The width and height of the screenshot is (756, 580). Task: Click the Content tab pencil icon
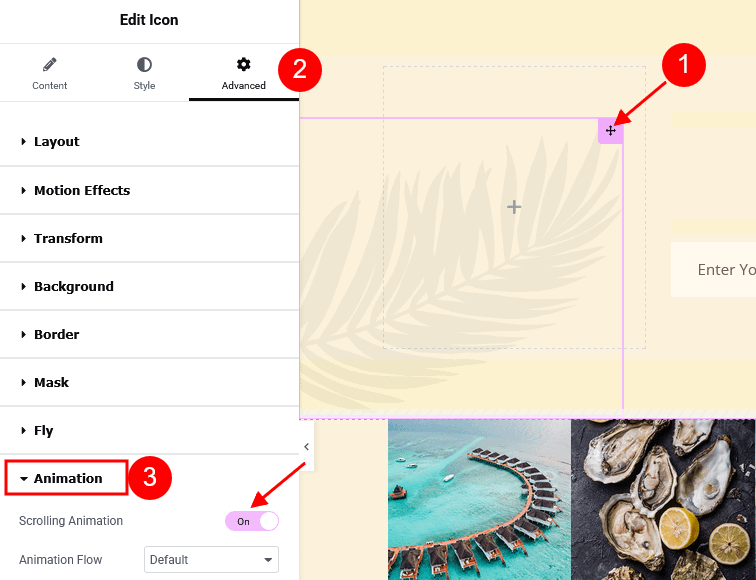(x=50, y=64)
